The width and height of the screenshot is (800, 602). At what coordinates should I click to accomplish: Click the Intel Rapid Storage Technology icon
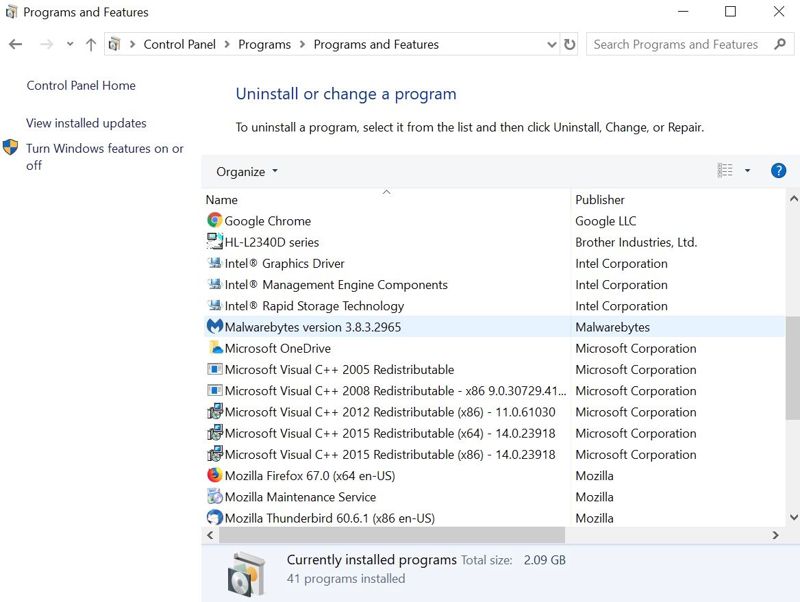(x=215, y=305)
